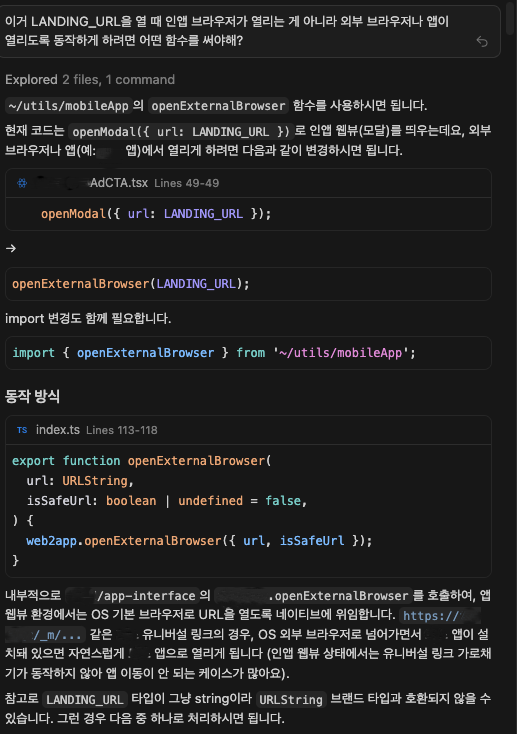Open the index.ts Lines 113-118 file reference
Viewport: 517px width, 734px height.
coord(248,430)
